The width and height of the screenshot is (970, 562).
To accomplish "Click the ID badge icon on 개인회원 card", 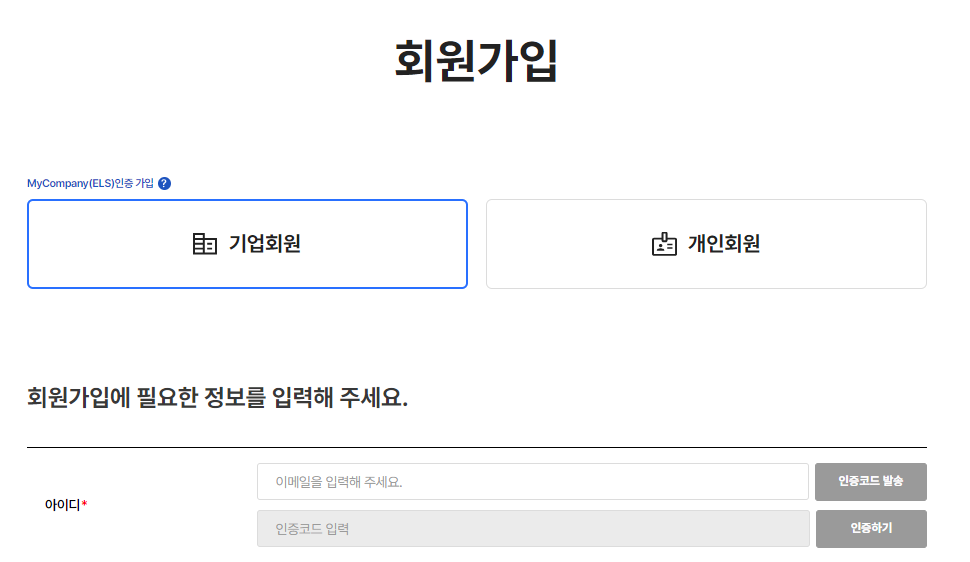I will tap(664, 244).
